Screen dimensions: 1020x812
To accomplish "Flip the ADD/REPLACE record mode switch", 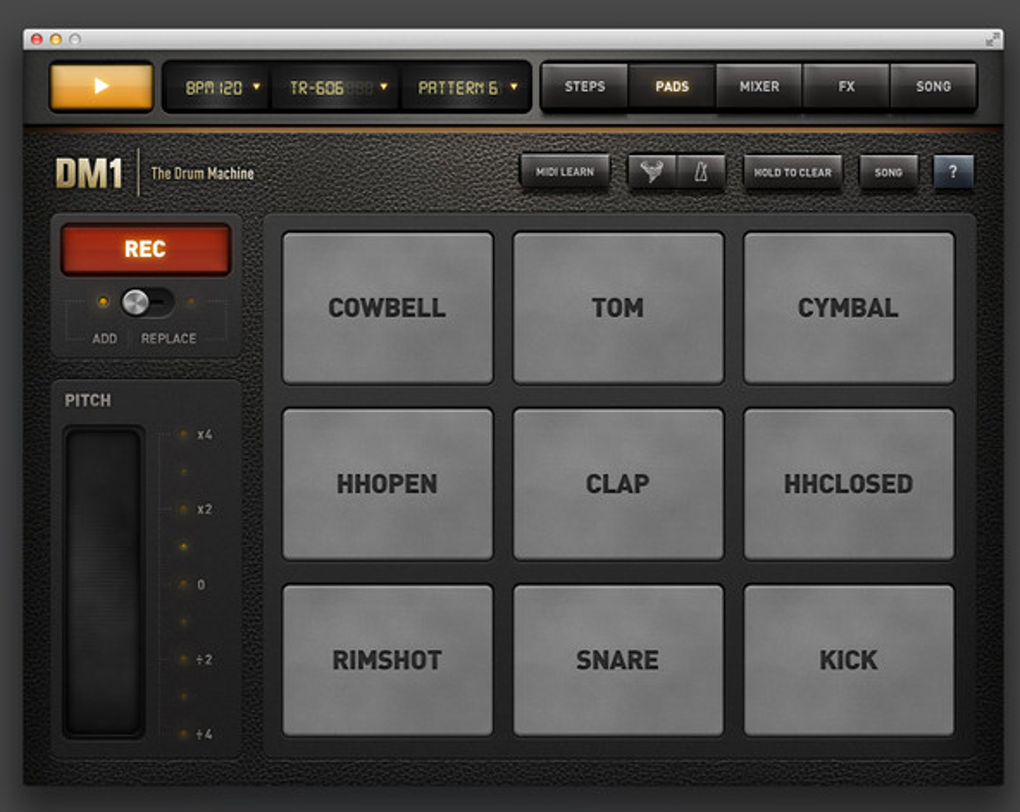I will point(147,303).
